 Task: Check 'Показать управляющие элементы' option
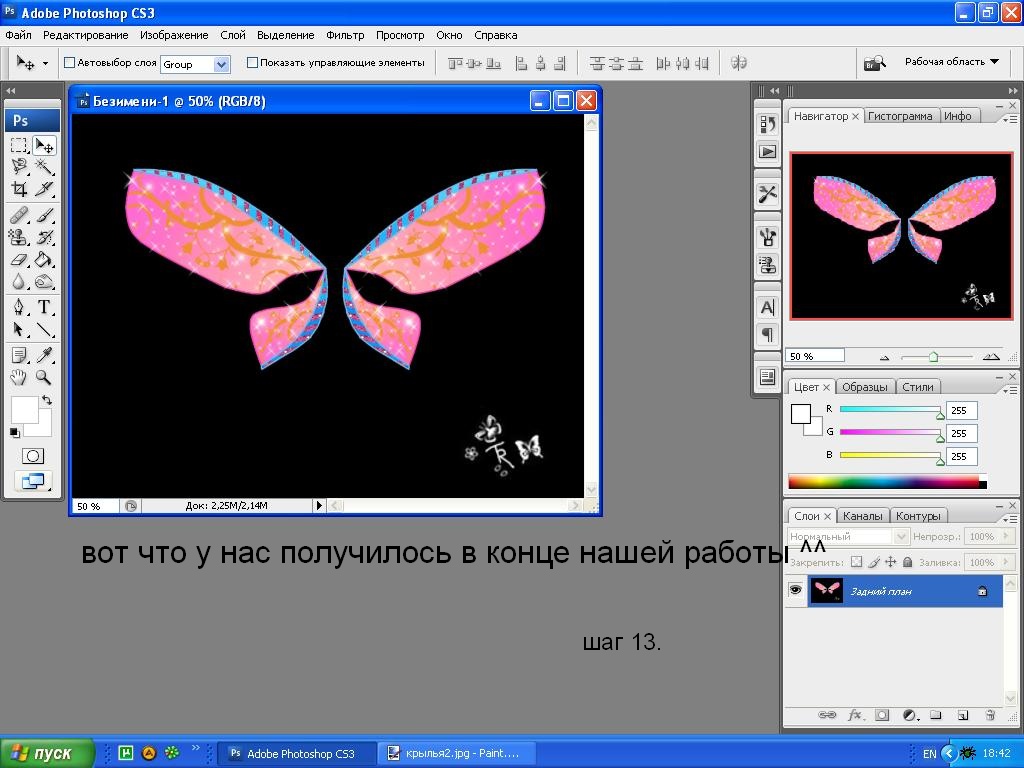tap(252, 63)
